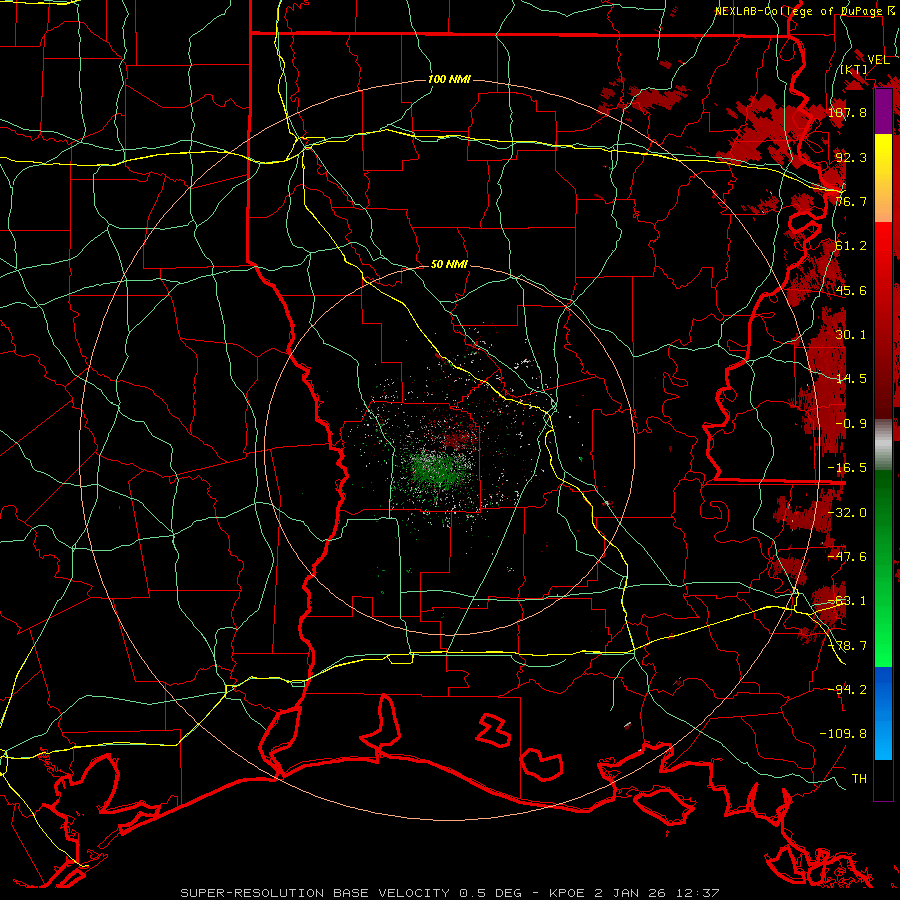Select the 92.3 scale value
The image size is (900, 900).
851,157
